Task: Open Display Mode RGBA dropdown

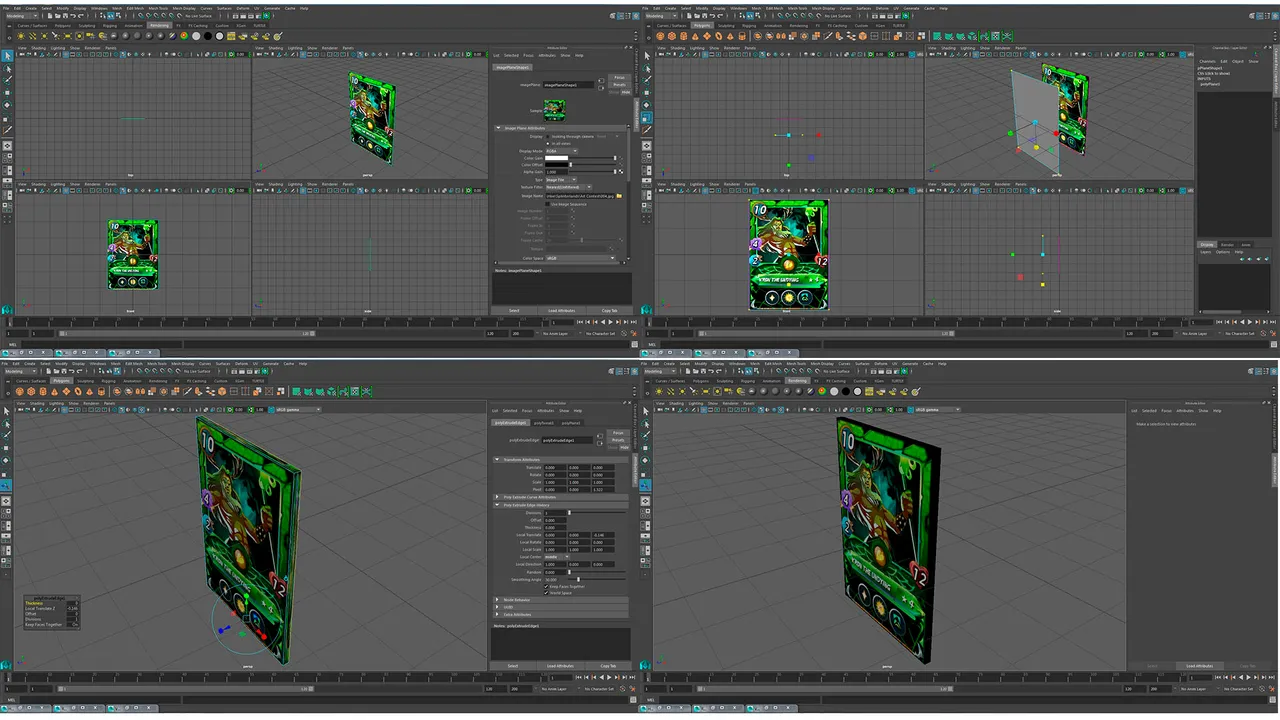Action: tap(561, 151)
